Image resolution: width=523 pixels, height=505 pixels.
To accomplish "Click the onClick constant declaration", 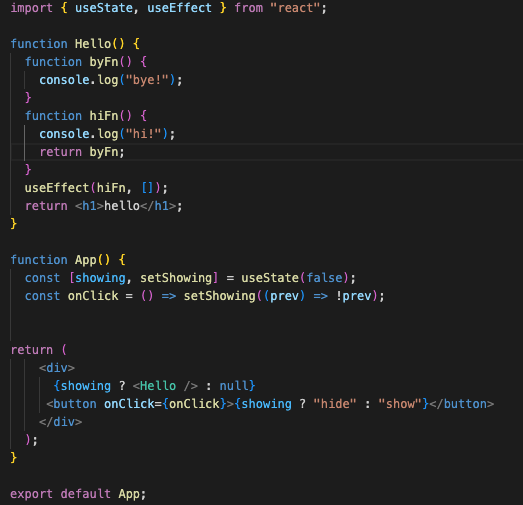I will point(93,296).
